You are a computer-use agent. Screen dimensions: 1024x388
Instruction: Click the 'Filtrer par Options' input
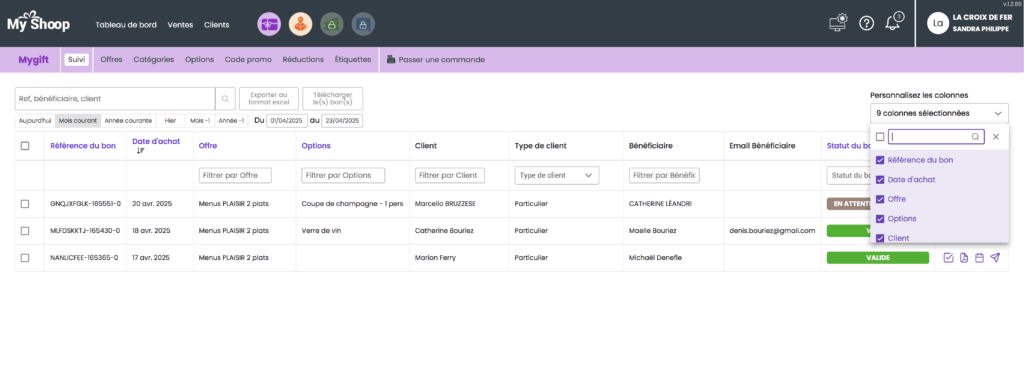click(343, 175)
